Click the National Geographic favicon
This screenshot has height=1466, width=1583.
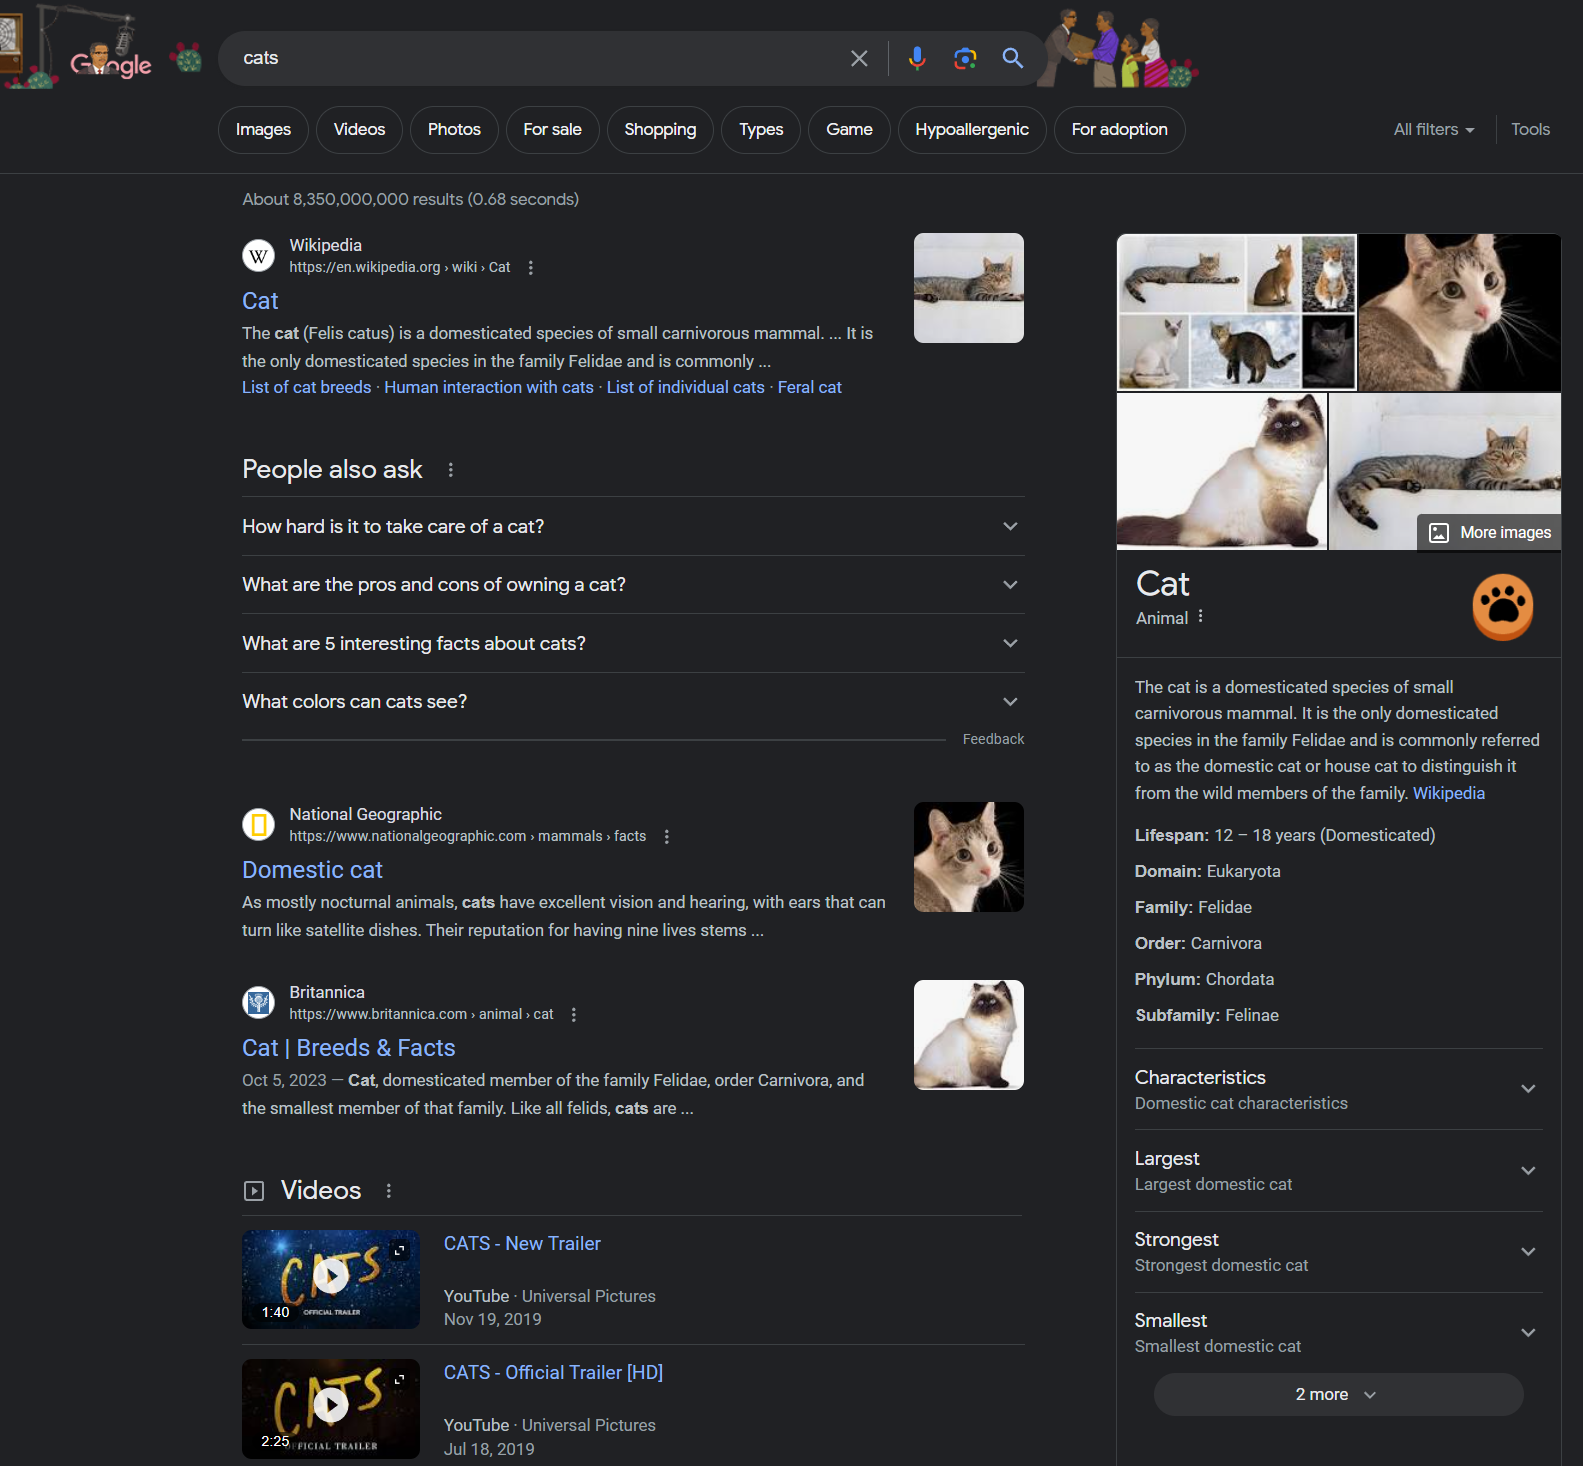(259, 825)
